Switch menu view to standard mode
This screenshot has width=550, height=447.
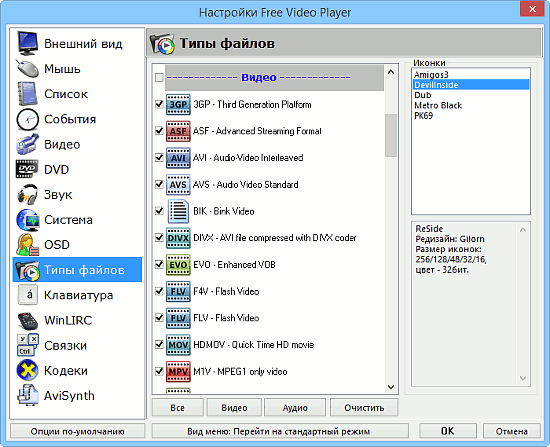point(280,431)
